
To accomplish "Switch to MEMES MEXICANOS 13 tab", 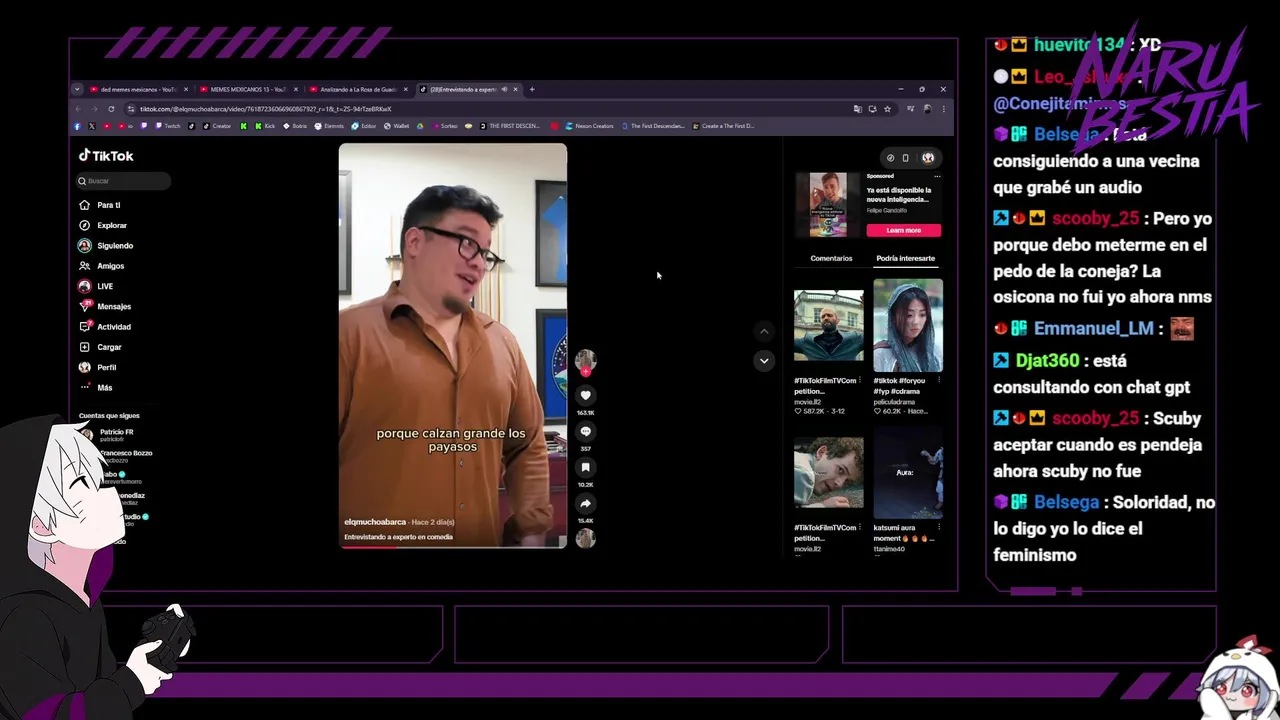I will point(248,89).
